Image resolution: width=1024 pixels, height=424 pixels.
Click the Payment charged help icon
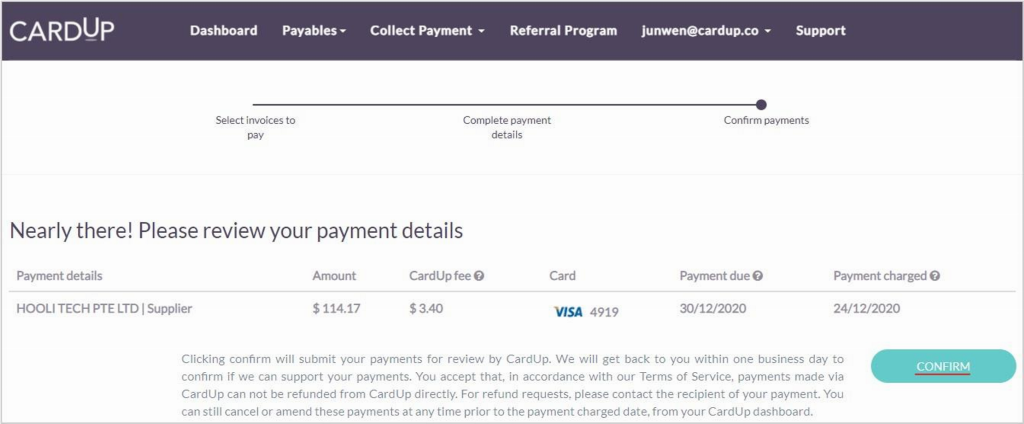(935, 276)
